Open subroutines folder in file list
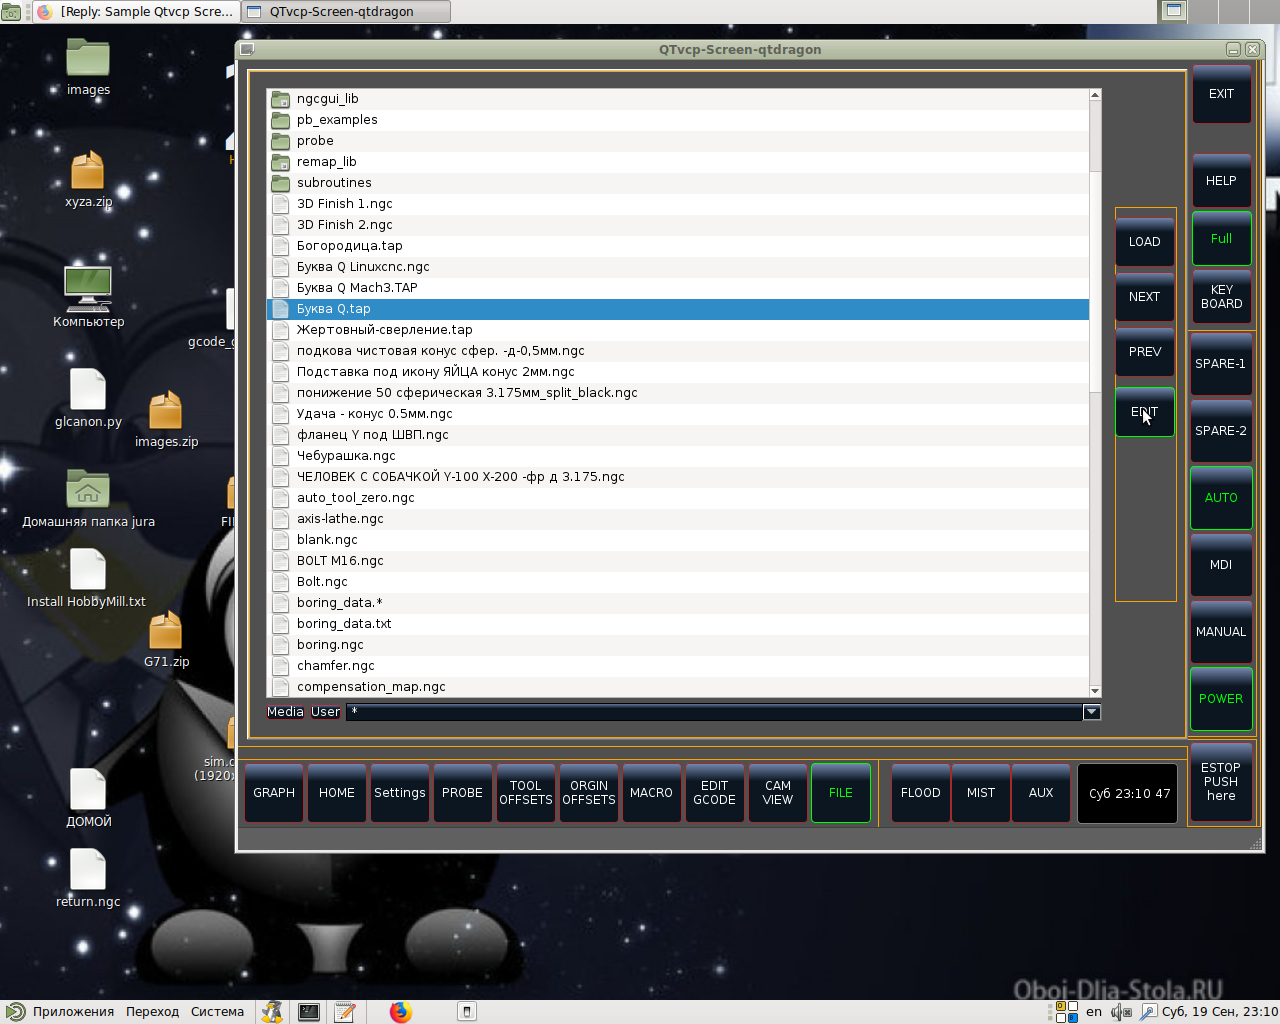1280x1024 pixels. [678, 183]
